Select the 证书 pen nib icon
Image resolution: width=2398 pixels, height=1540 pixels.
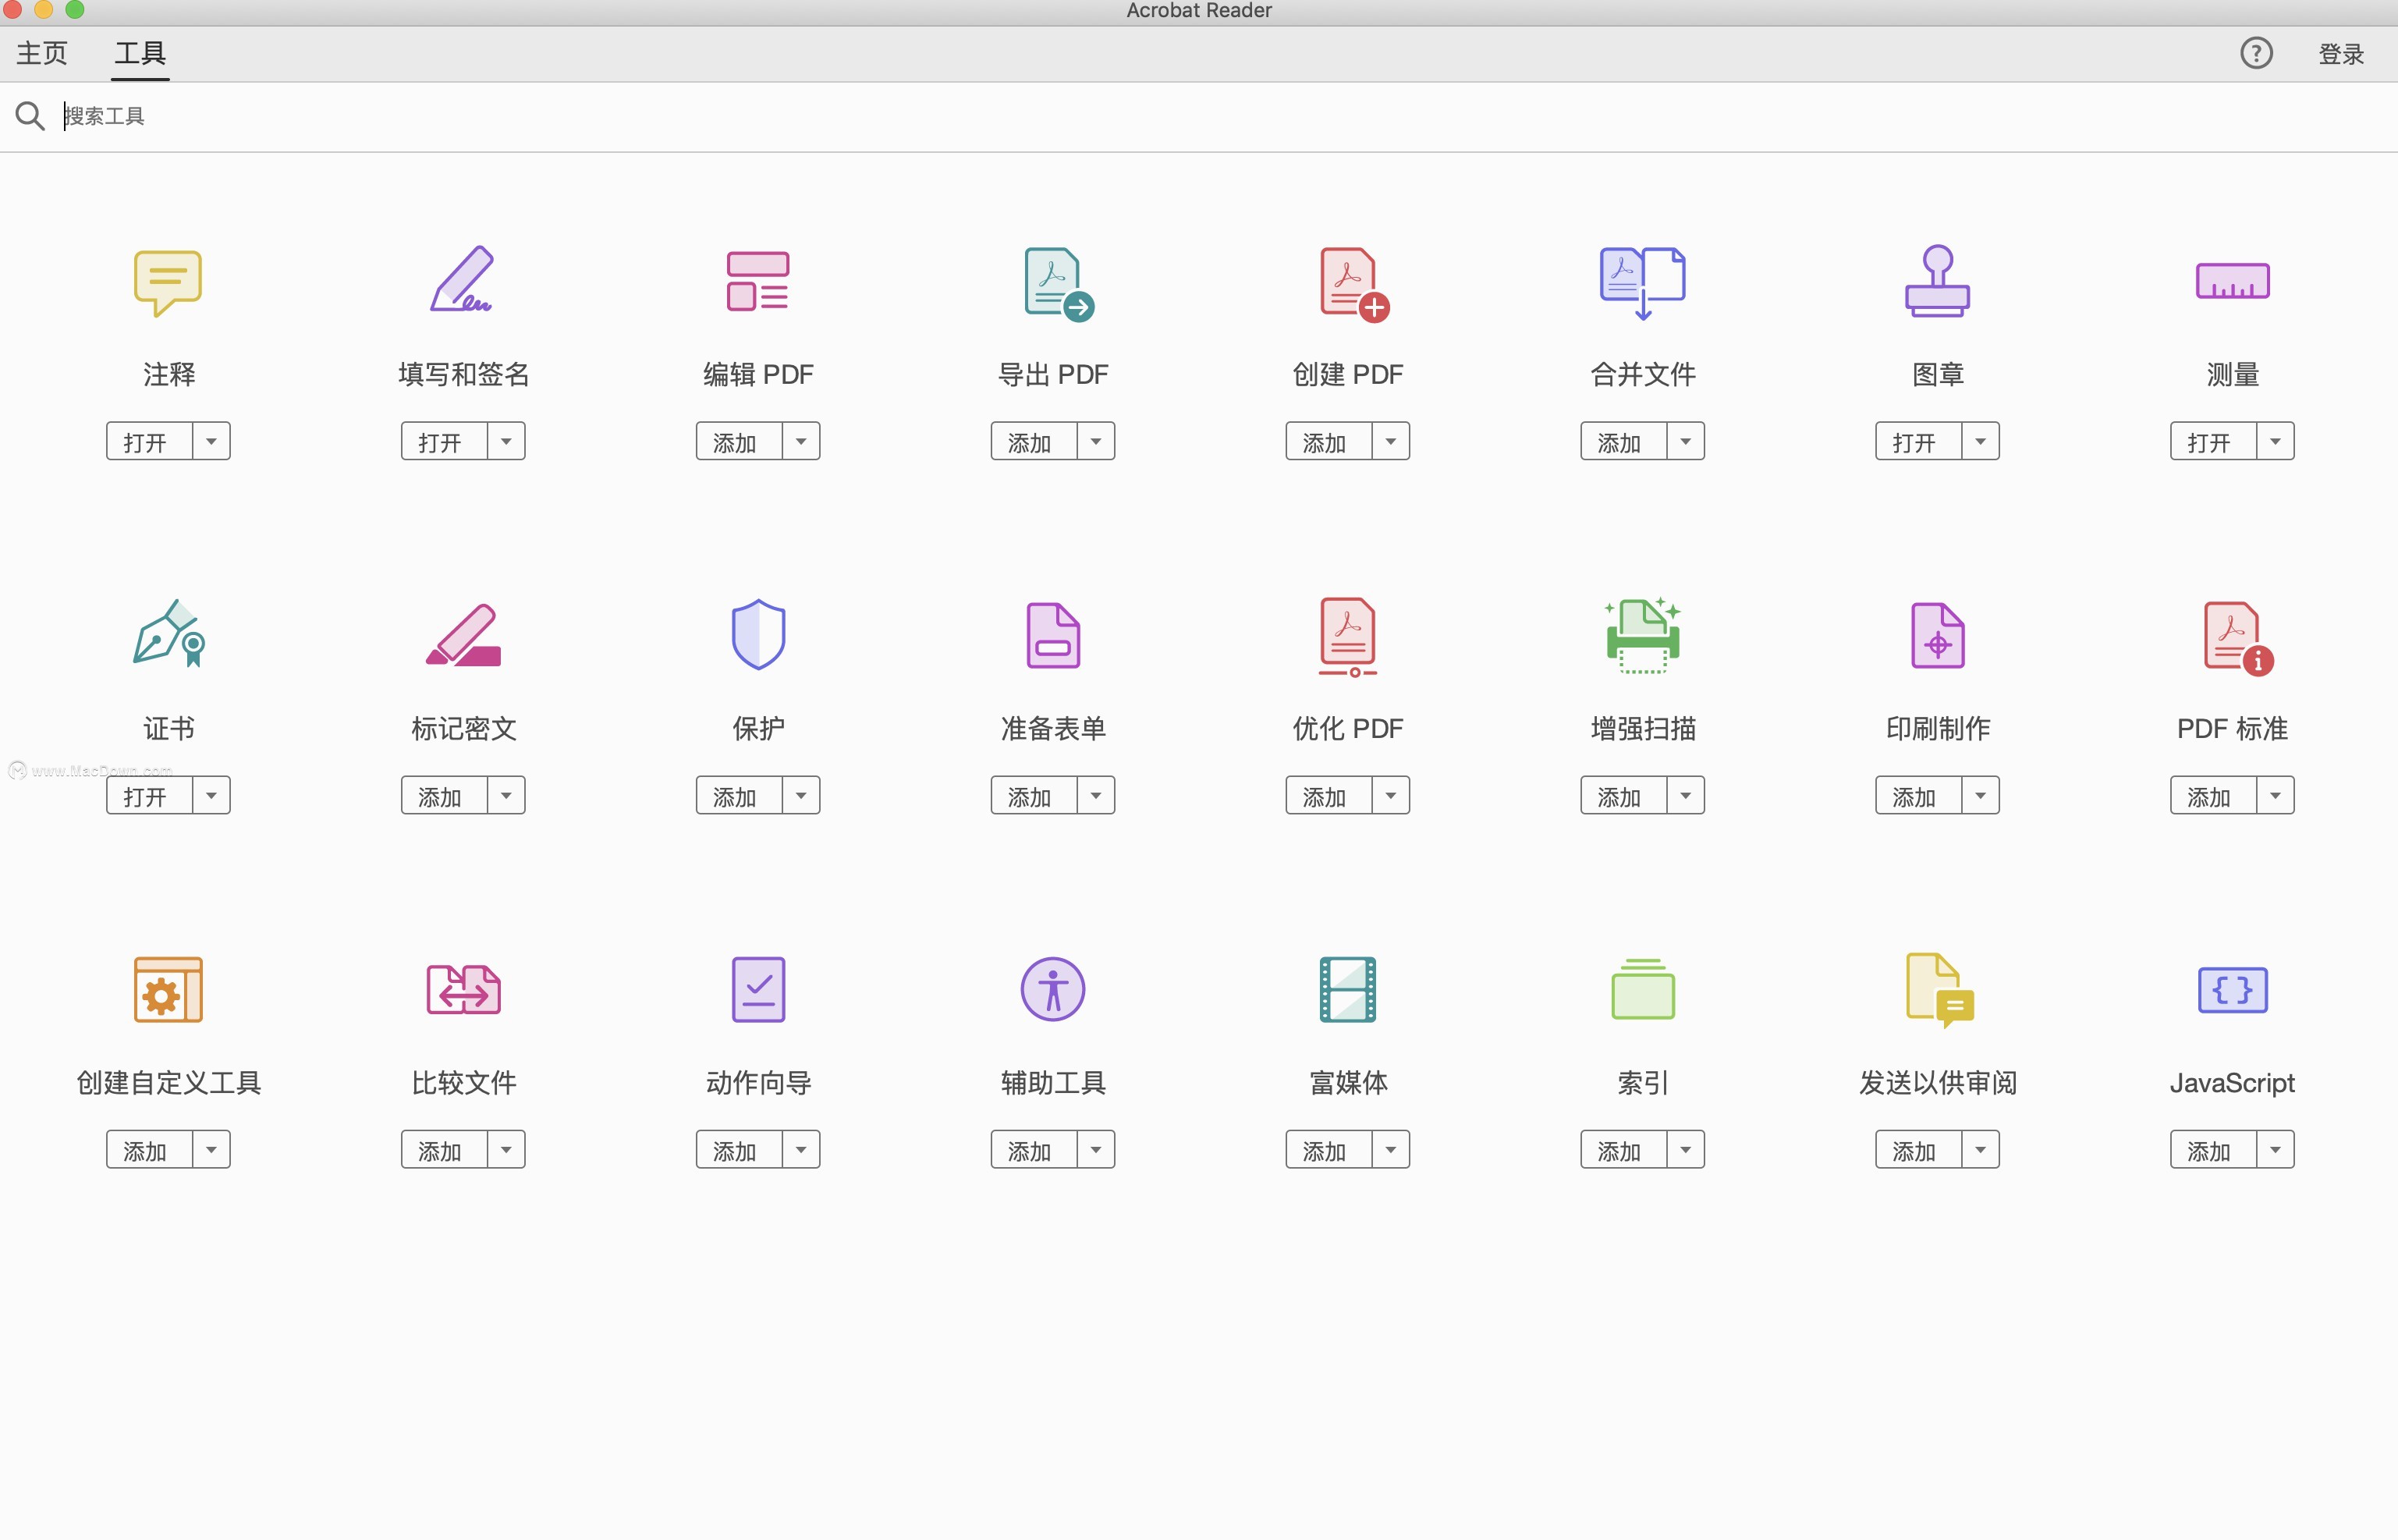[169, 634]
